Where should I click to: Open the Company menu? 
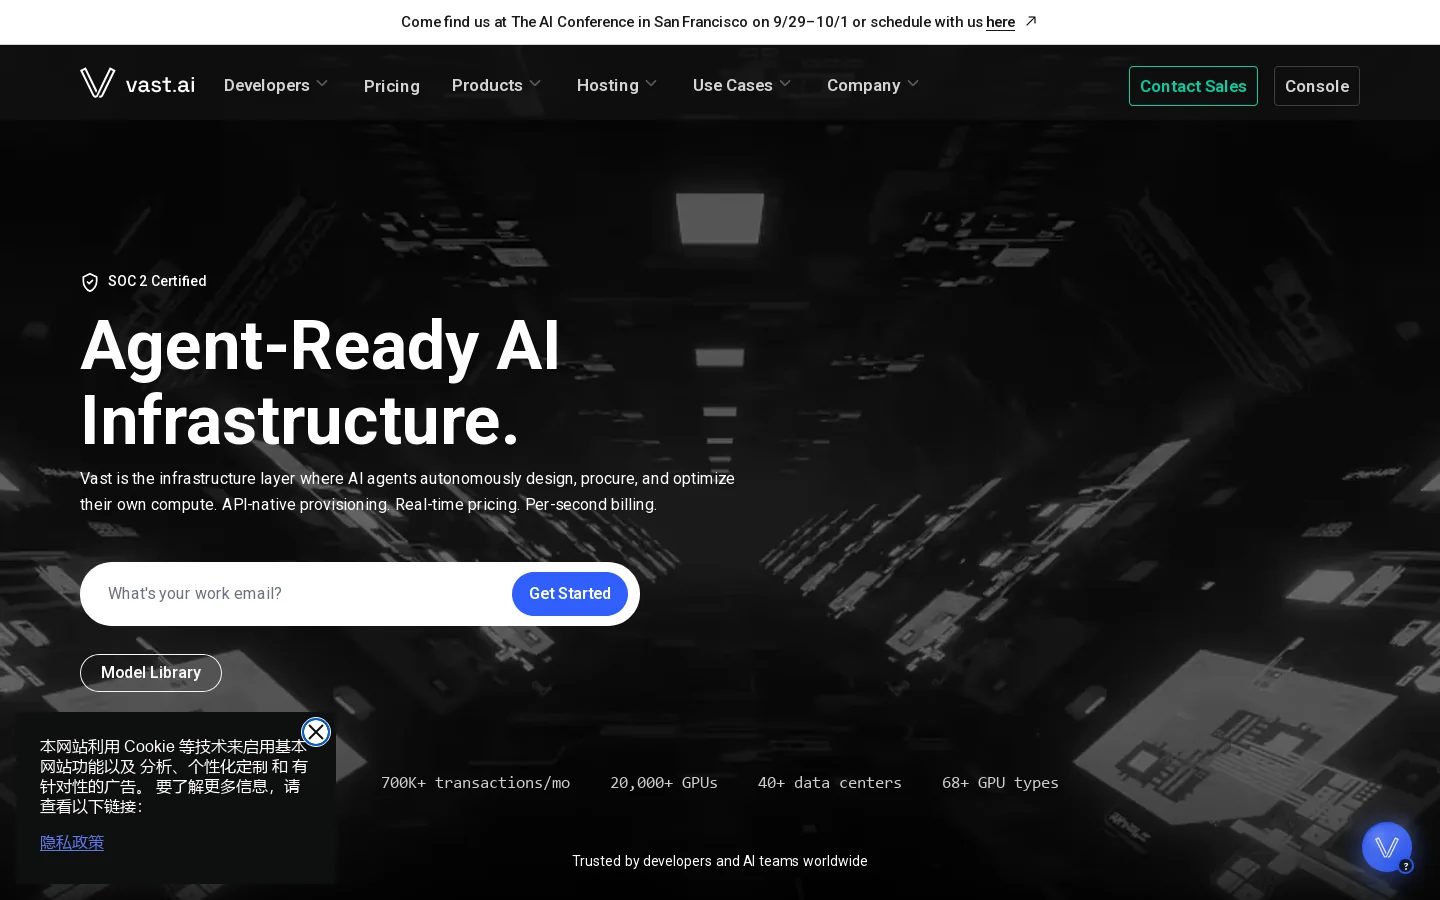[x=864, y=85]
